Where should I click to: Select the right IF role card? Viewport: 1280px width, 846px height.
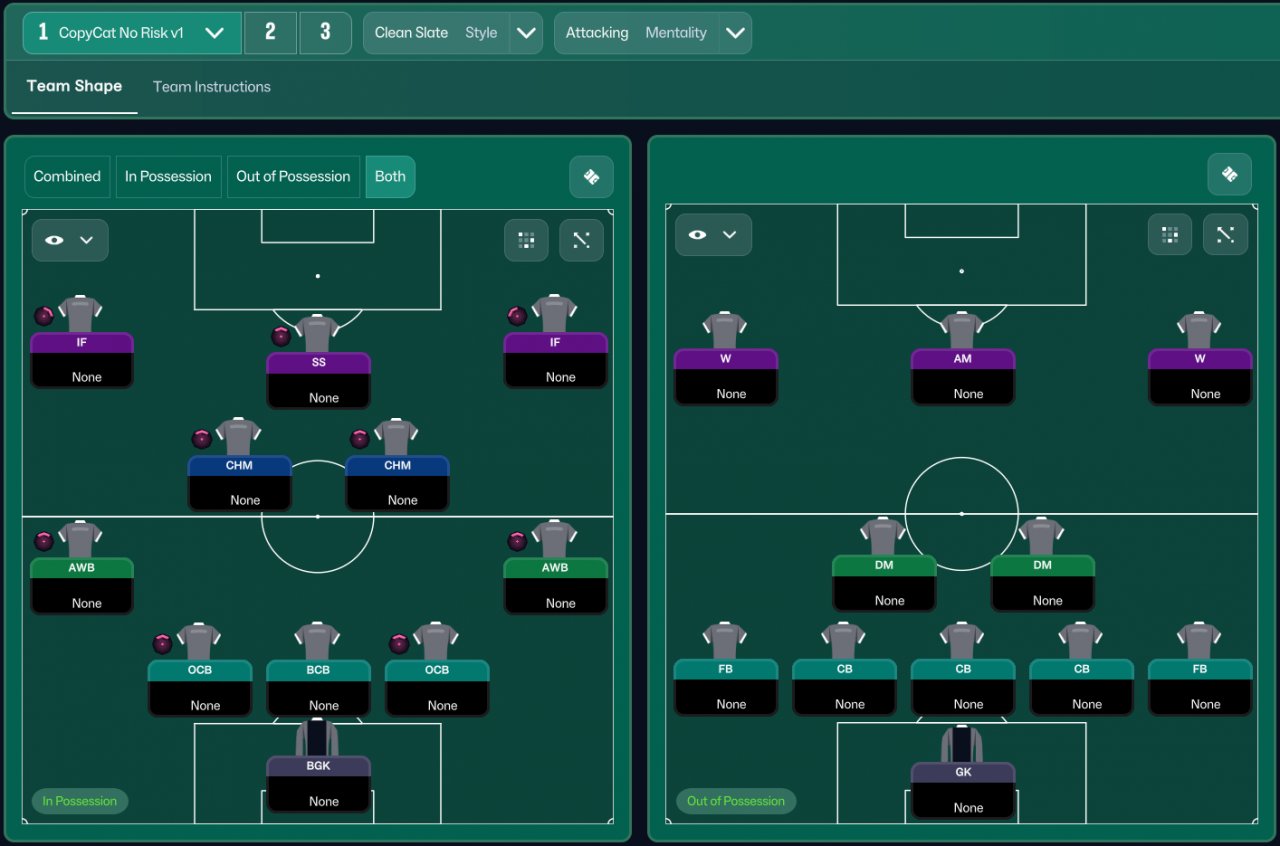pos(555,360)
